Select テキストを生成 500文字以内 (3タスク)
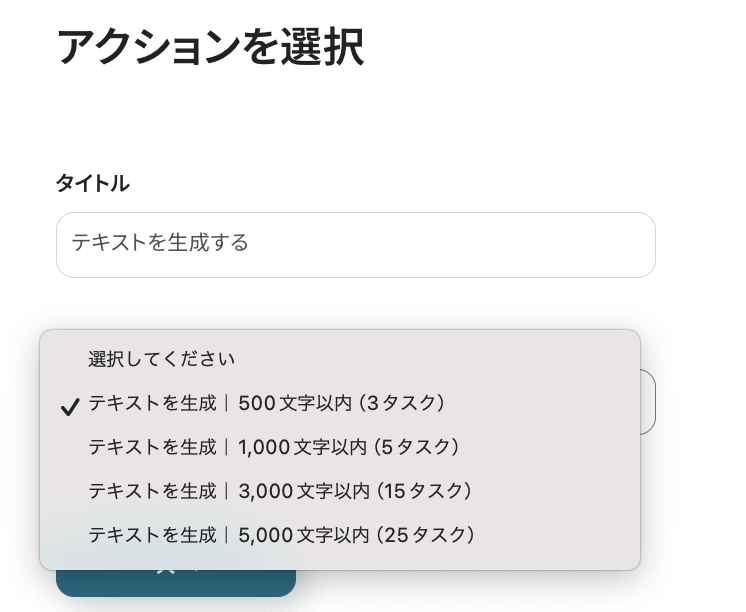 pos(266,403)
